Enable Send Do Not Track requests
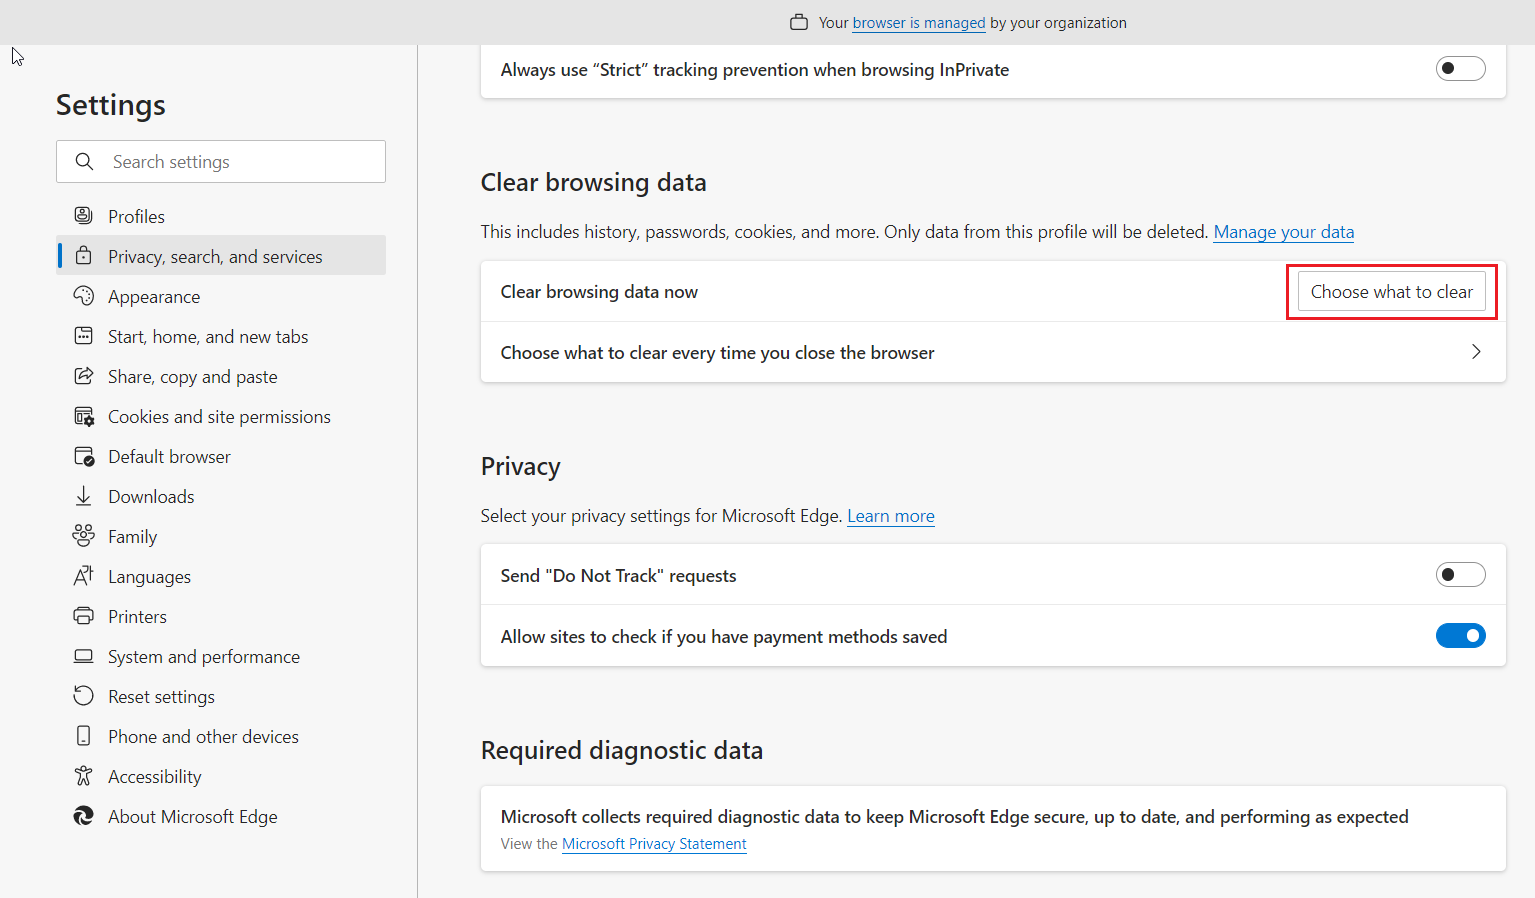The width and height of the screenshot is (1535, 898). coord(1460,574)
